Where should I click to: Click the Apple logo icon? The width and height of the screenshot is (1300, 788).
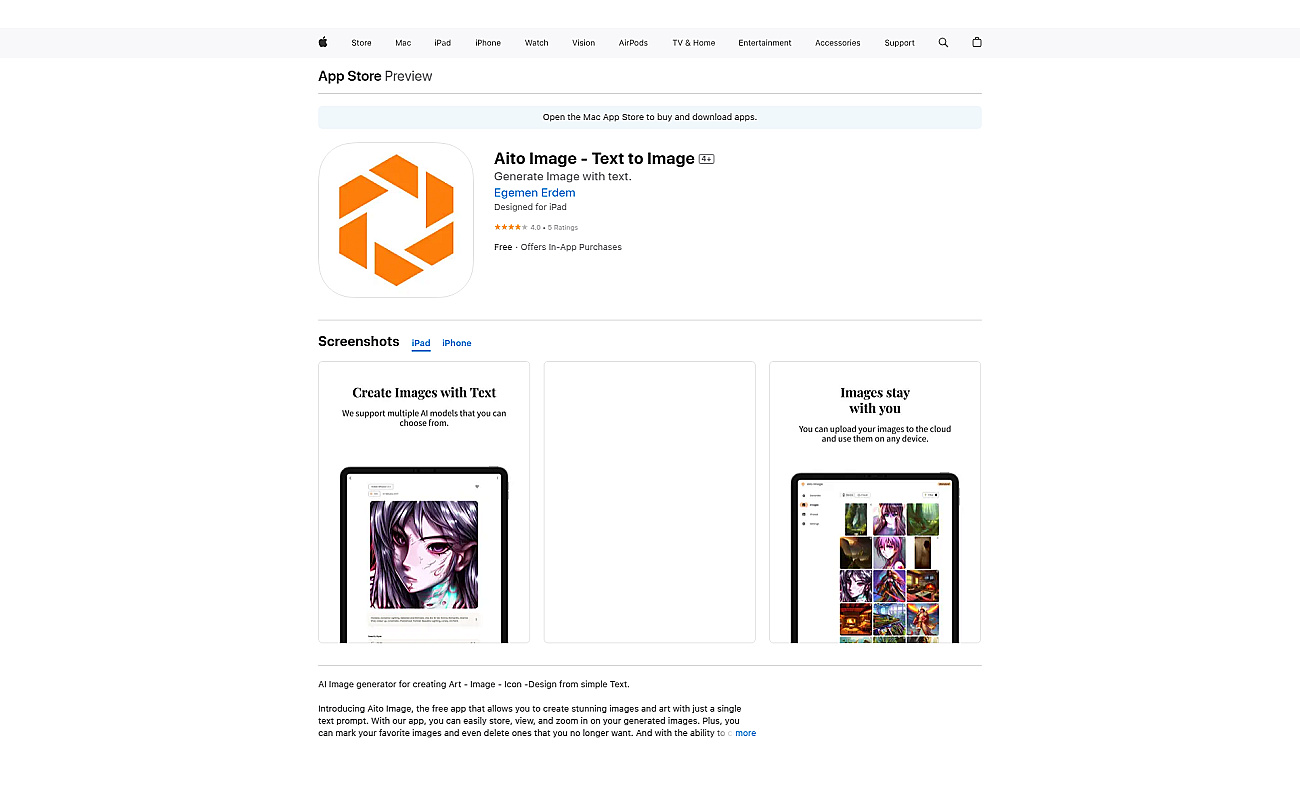[x=323, y=42]
